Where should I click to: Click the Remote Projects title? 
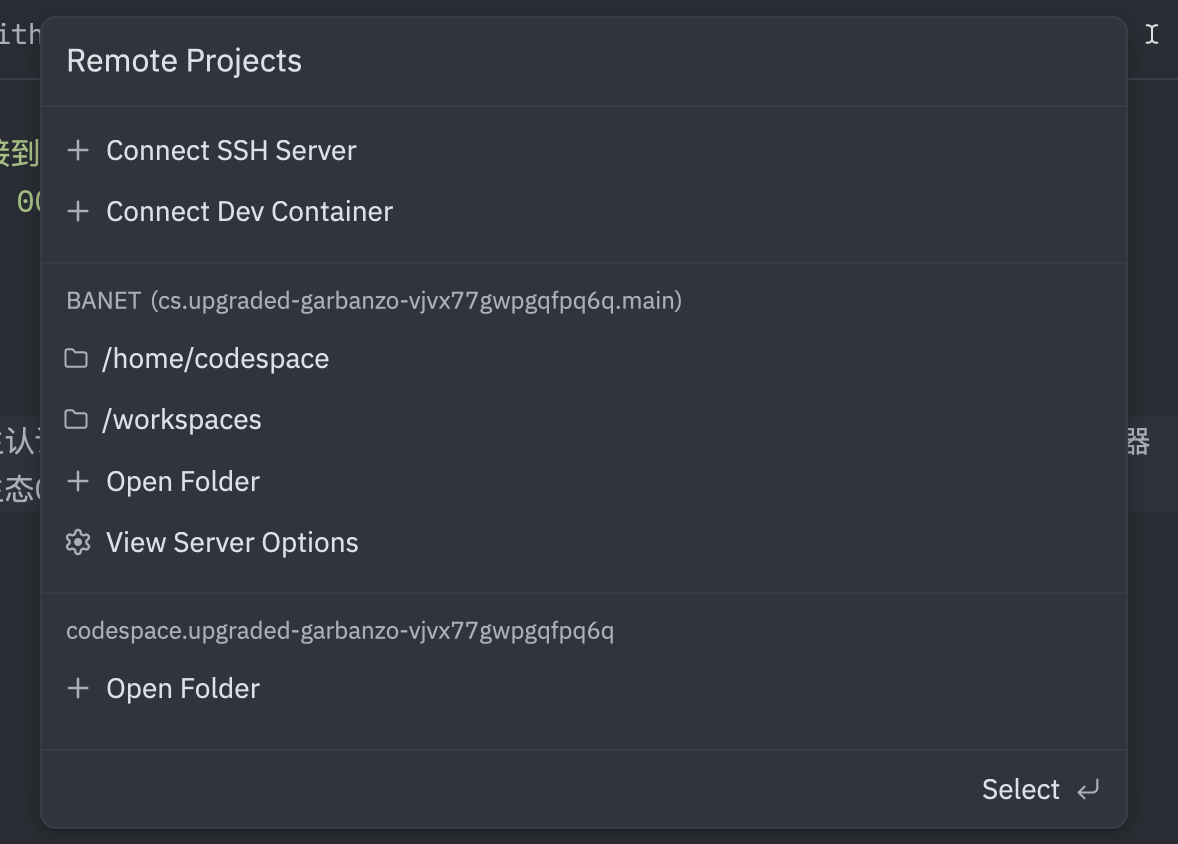tap(184, 61)
